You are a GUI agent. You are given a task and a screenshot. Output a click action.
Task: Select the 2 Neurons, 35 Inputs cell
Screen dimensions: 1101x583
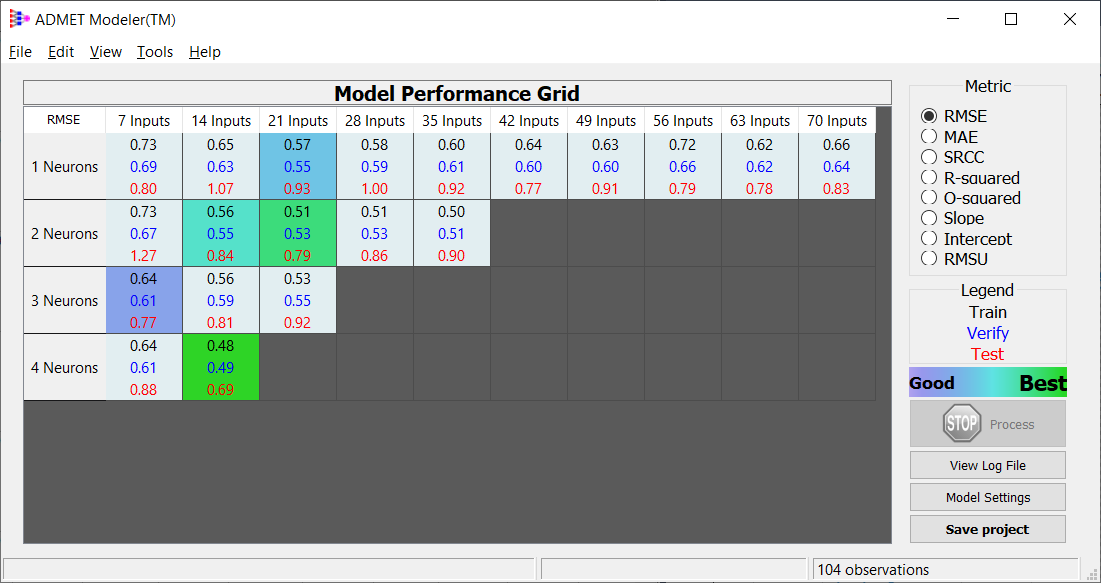click(451, 234)
